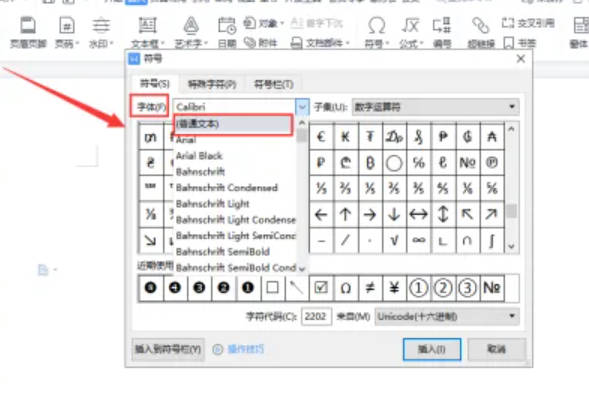Select the square root √ symbol

pyautogui.click(x=394, y=240)
